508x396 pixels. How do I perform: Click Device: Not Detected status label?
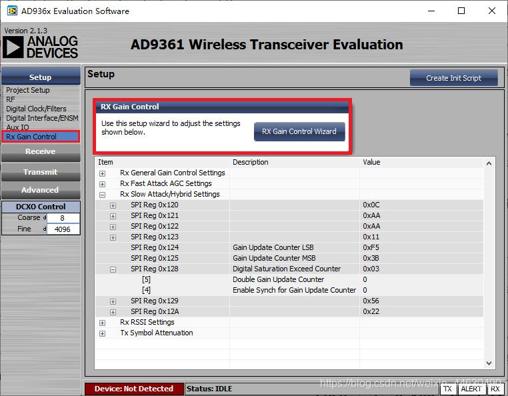pos(134,389)
